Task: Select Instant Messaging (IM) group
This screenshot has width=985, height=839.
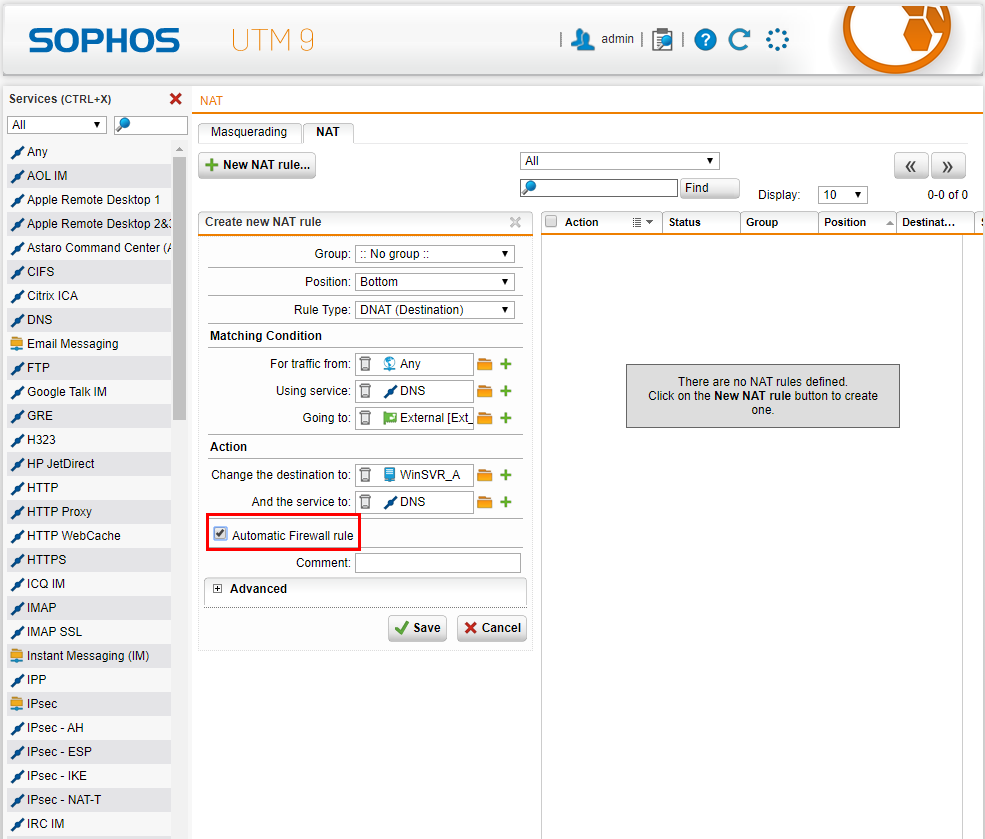Action: (x=89, y=656)
